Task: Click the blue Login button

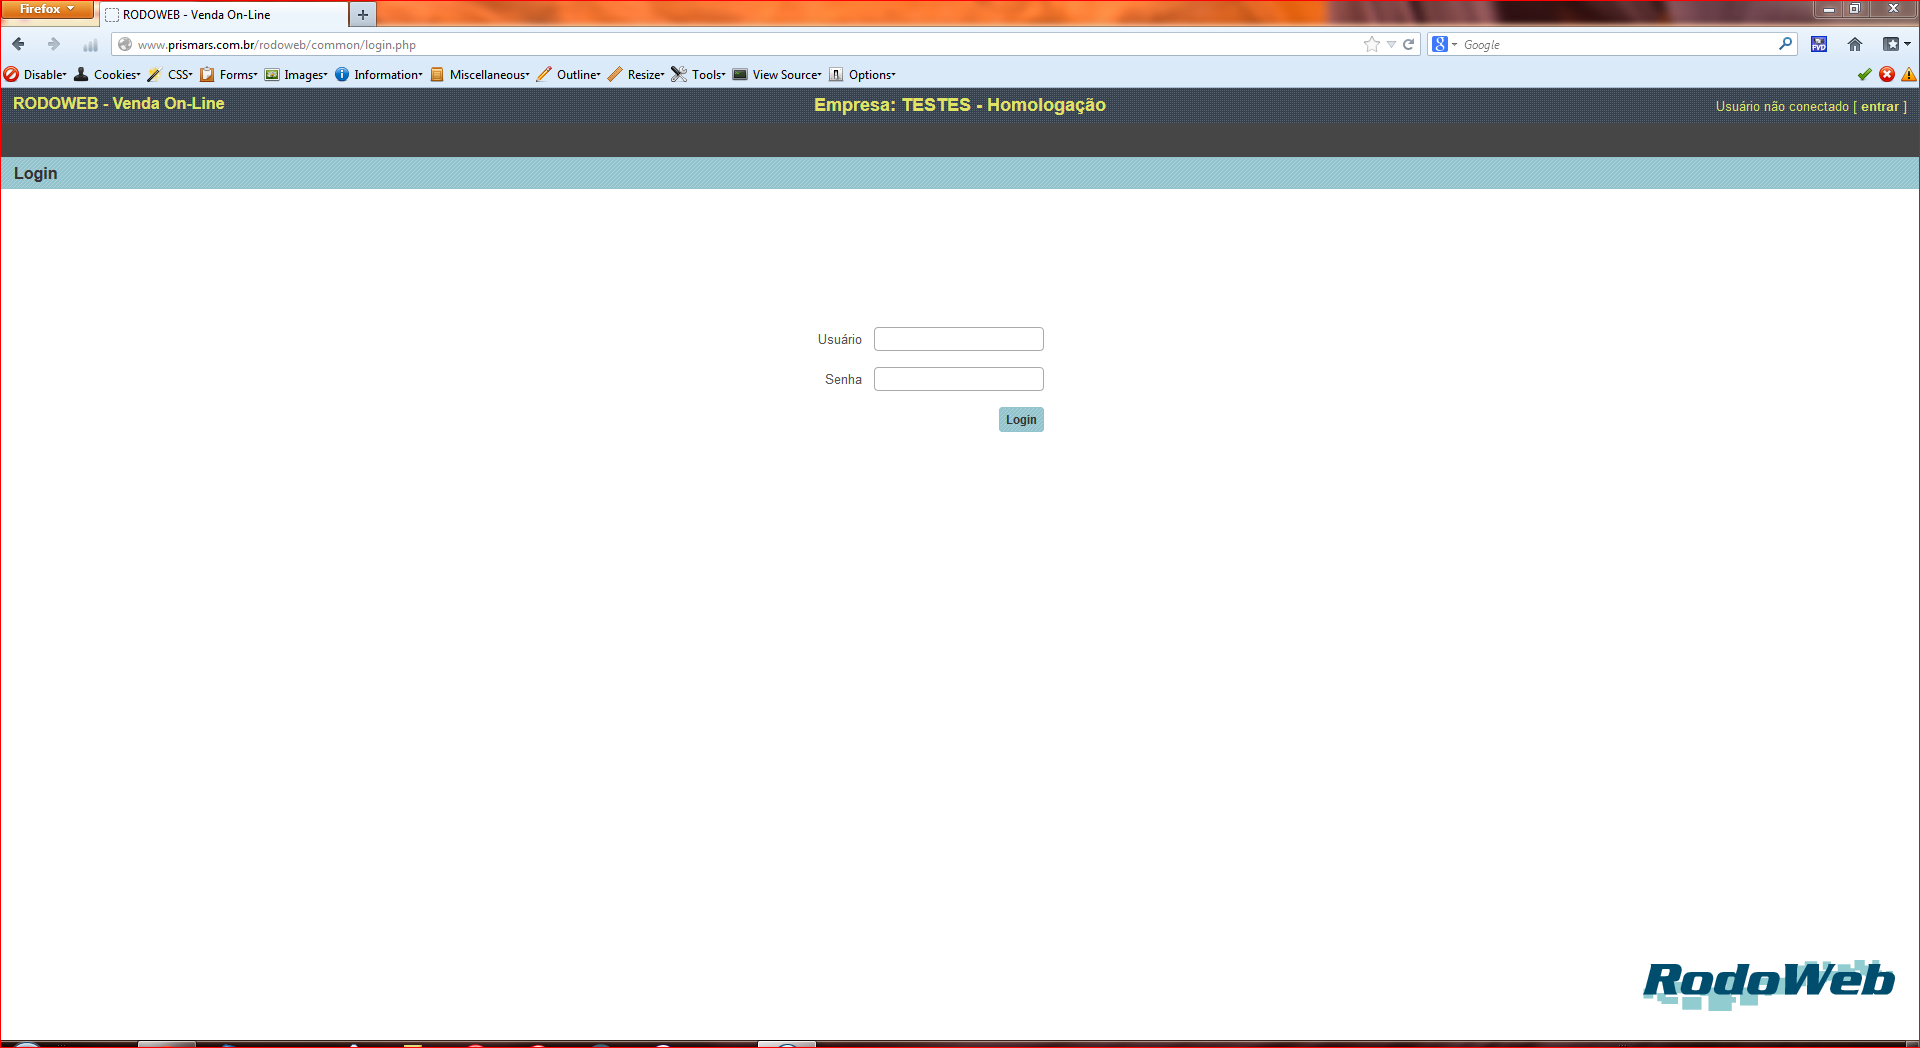Action: (x=1021, y=419)
